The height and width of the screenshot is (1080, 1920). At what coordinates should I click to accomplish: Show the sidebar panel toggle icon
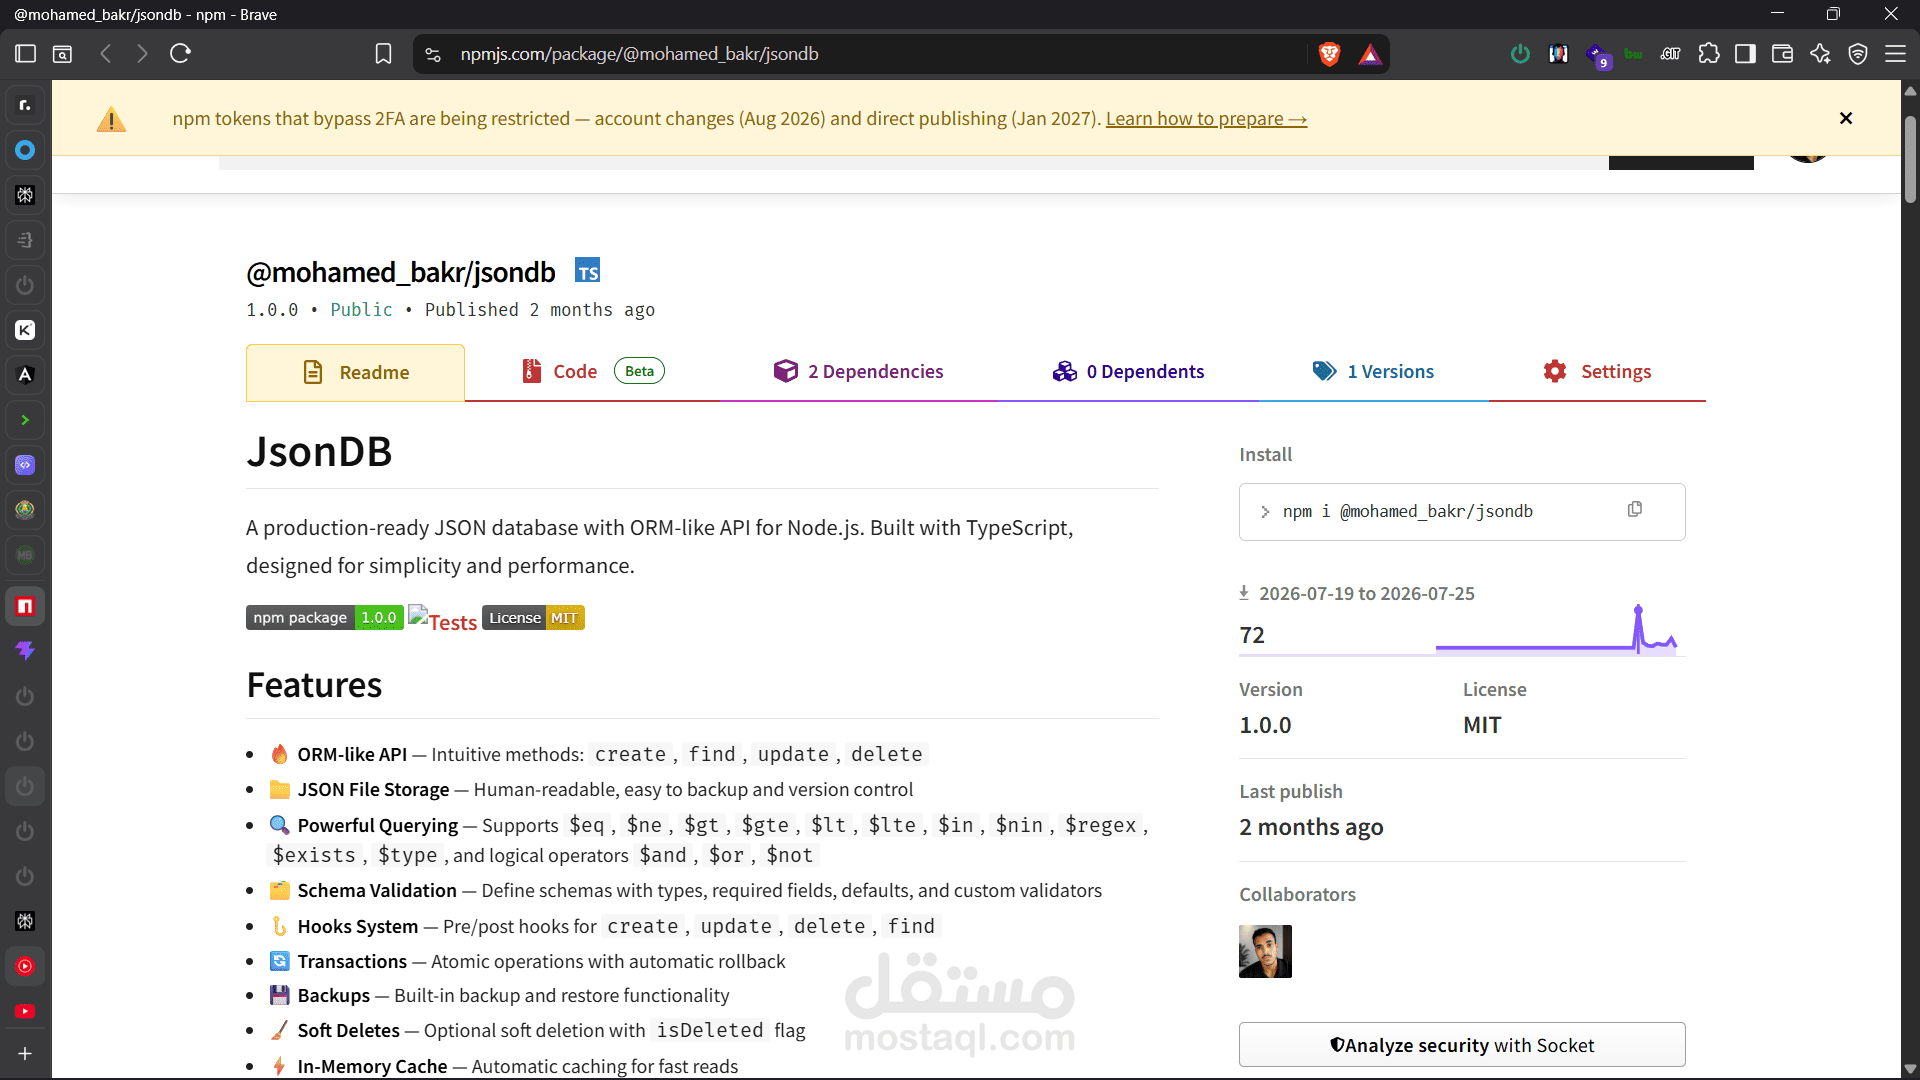click(1745, 54)
